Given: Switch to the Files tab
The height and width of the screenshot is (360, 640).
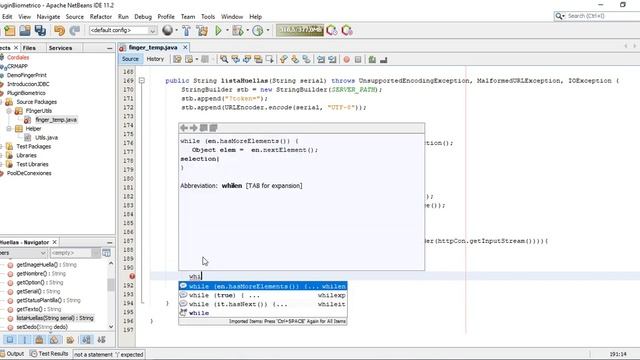Looking at the screenshot, I should point(29,48).
